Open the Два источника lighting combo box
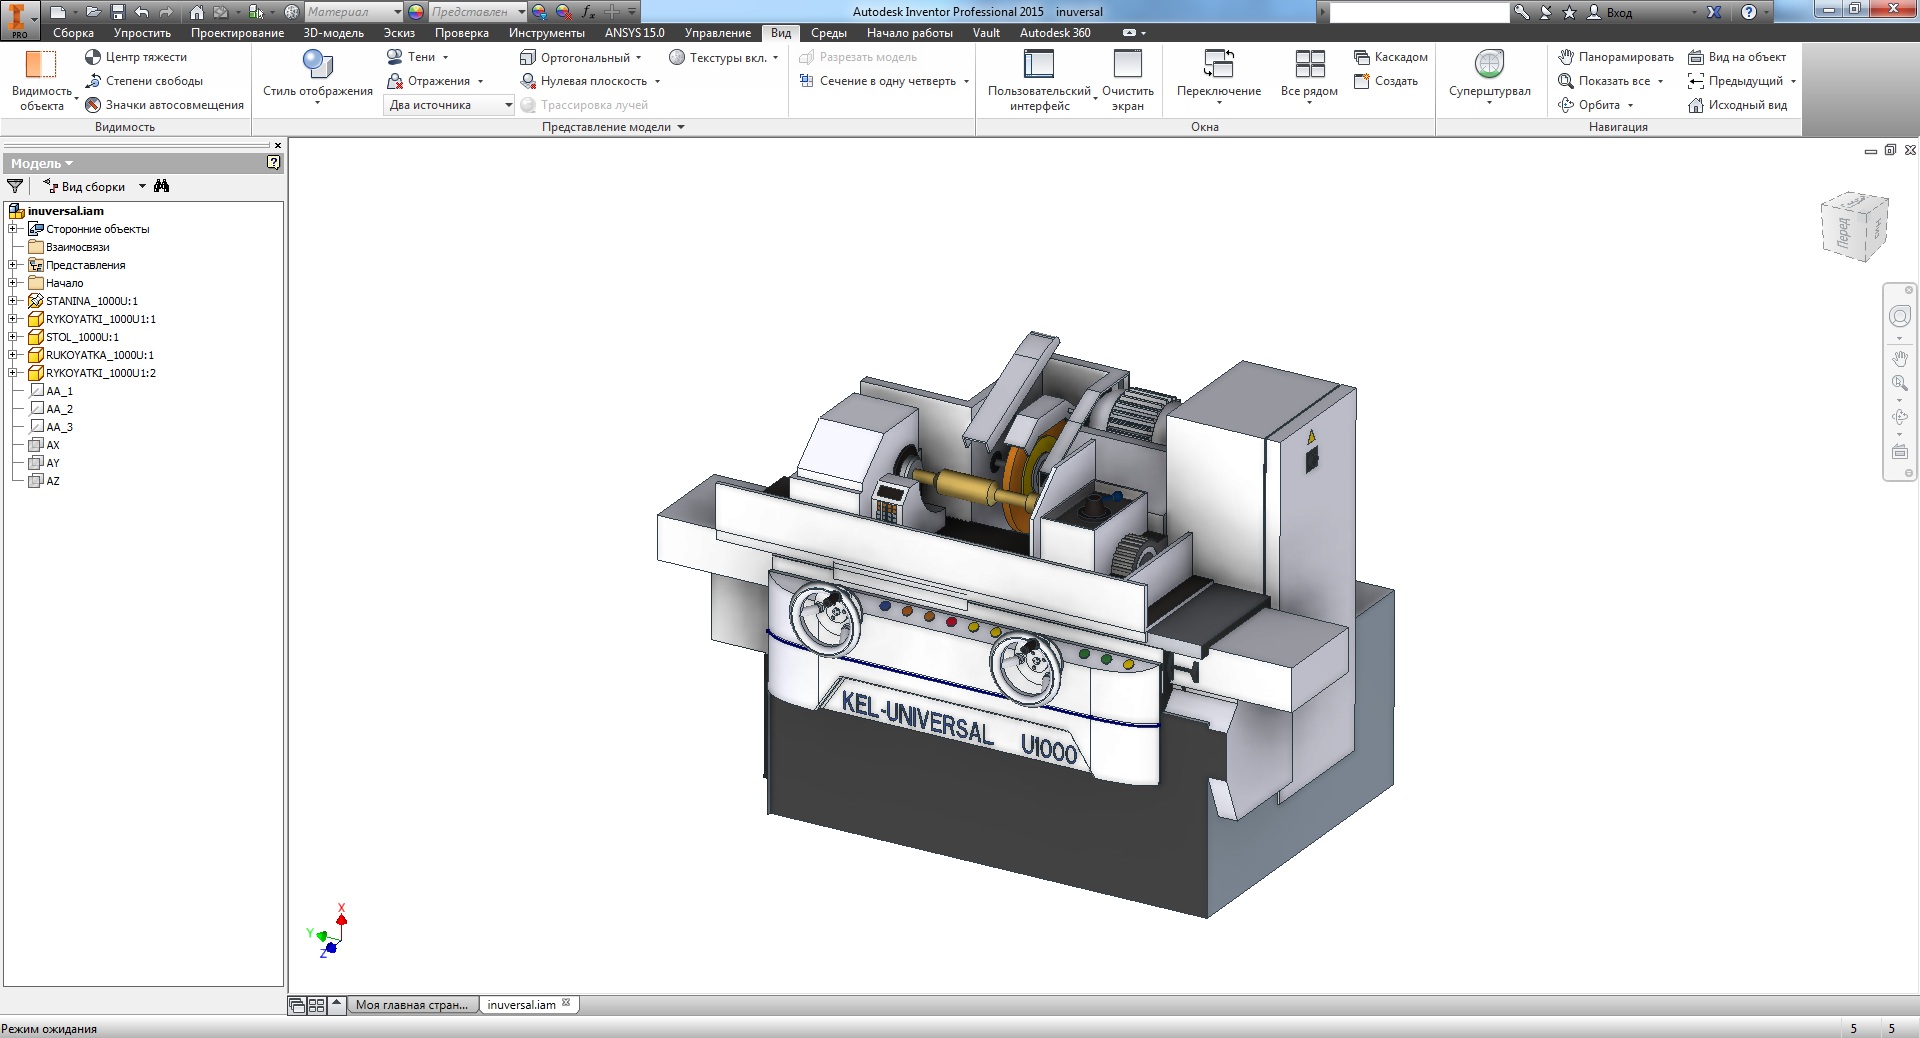Image resolution: width=1920 pixels, height=1038 pixels. pos(448,105)
